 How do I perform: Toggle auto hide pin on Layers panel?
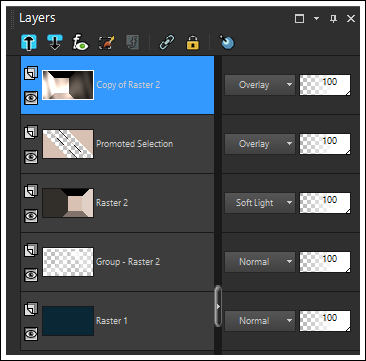point(333,19)
